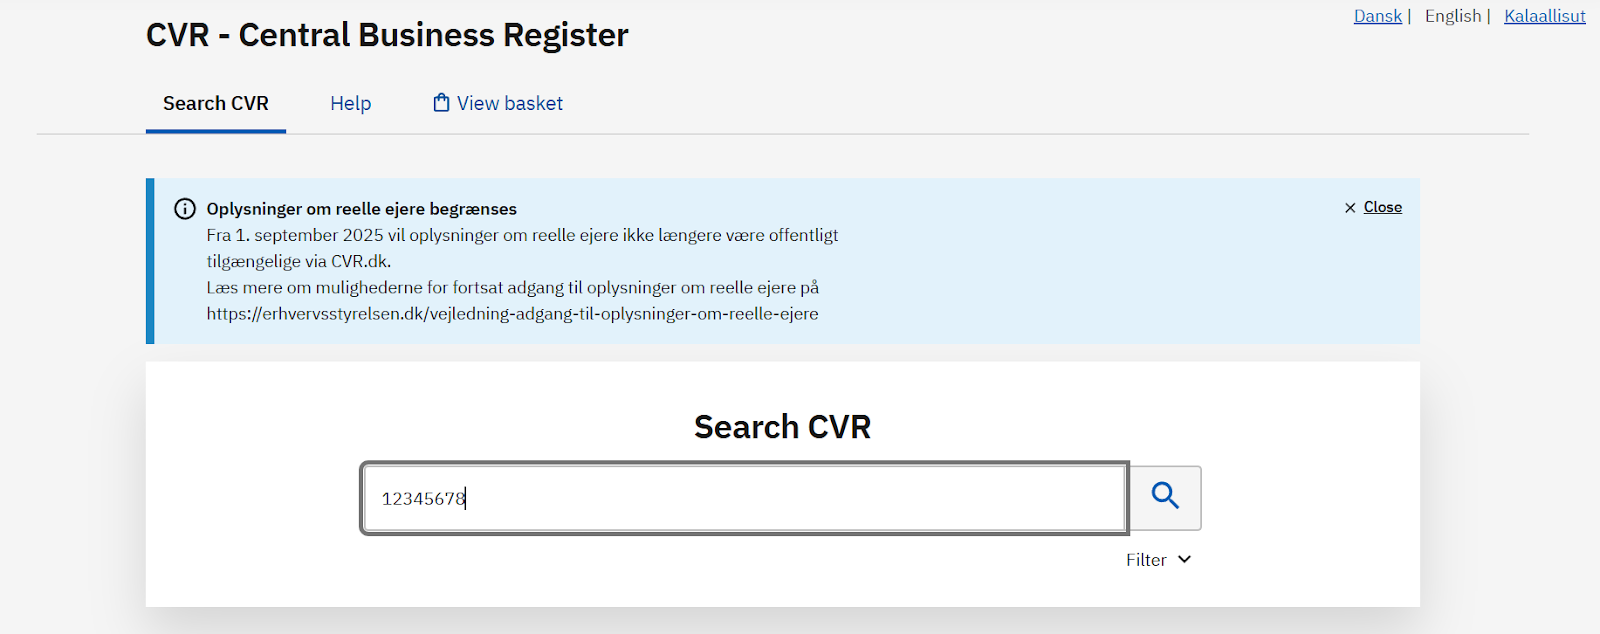Switch language to Dansk
Viewport: 1600px width, 634px height.
(x=1377, y=15)
